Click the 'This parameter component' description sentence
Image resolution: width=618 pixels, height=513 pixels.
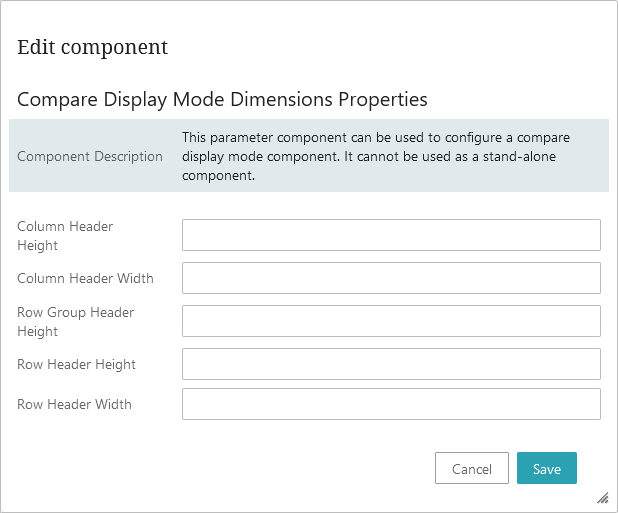tap(376, 156)
